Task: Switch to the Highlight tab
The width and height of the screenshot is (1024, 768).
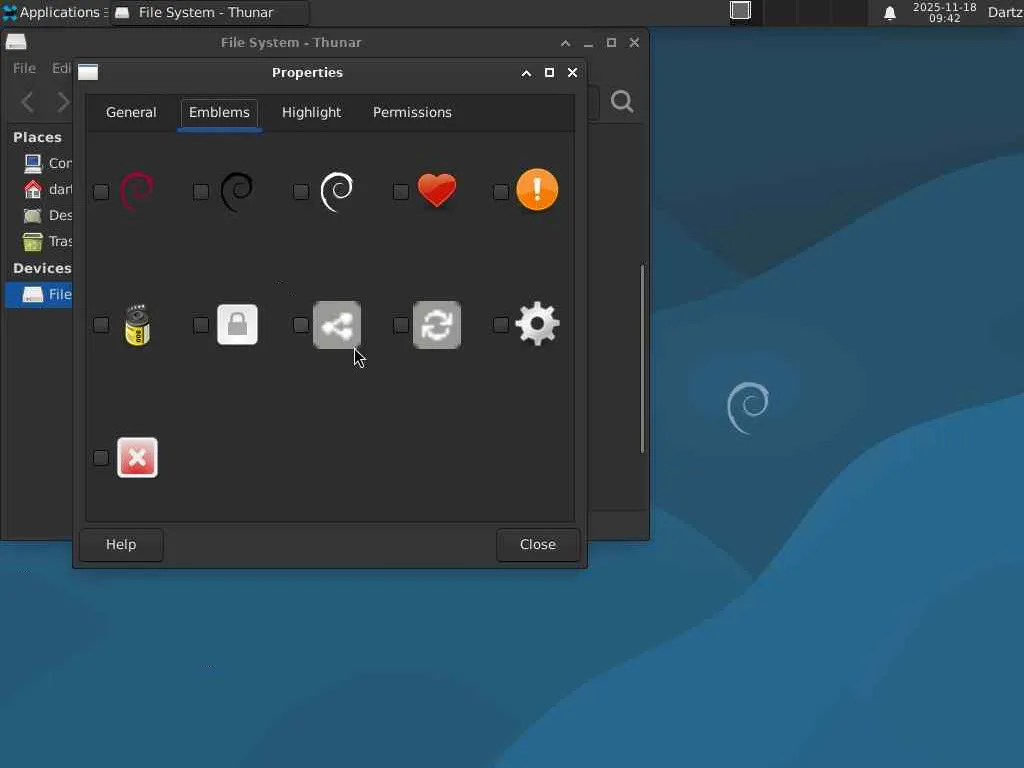Action: pyautogui.click(x=312, y=112)
